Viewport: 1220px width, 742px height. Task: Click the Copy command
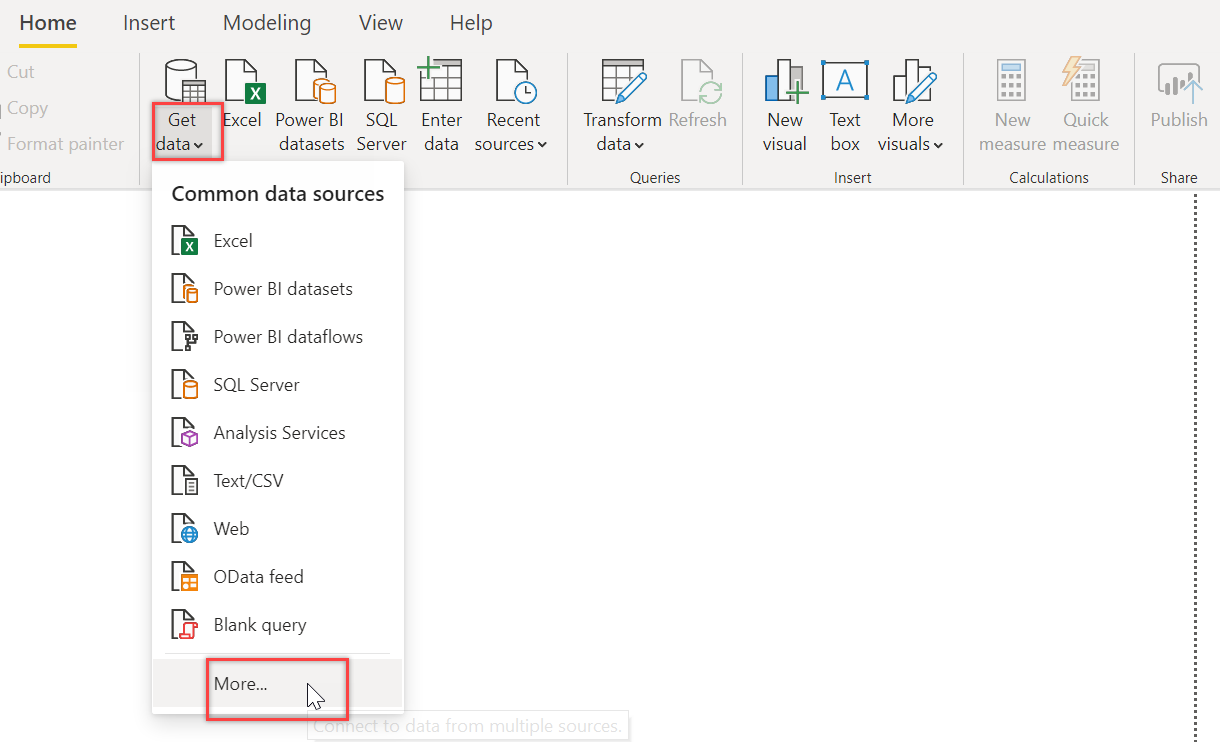pyautogui.click(x=27, y=108)
